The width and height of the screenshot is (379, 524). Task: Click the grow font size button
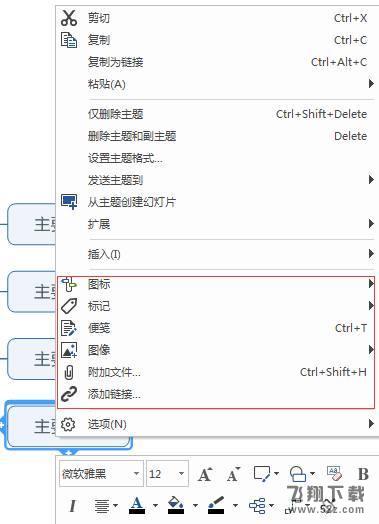pyautogui.click(x=205, y=474)
